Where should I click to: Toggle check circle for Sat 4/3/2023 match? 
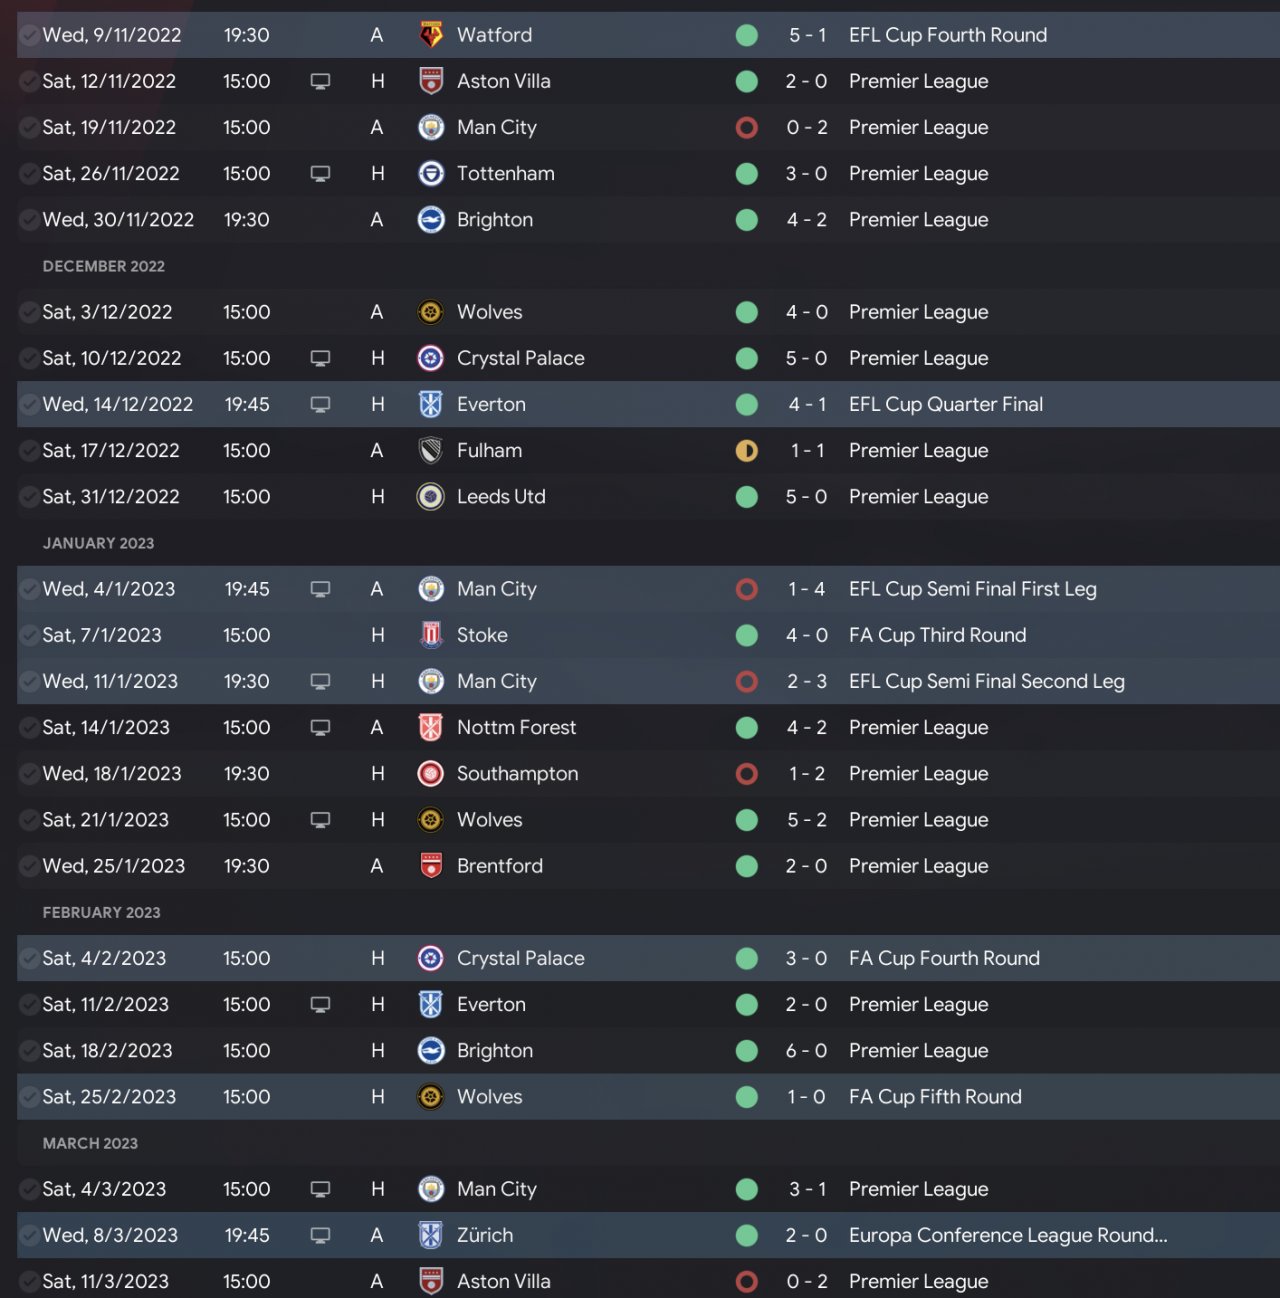(x=30, y=1190)
